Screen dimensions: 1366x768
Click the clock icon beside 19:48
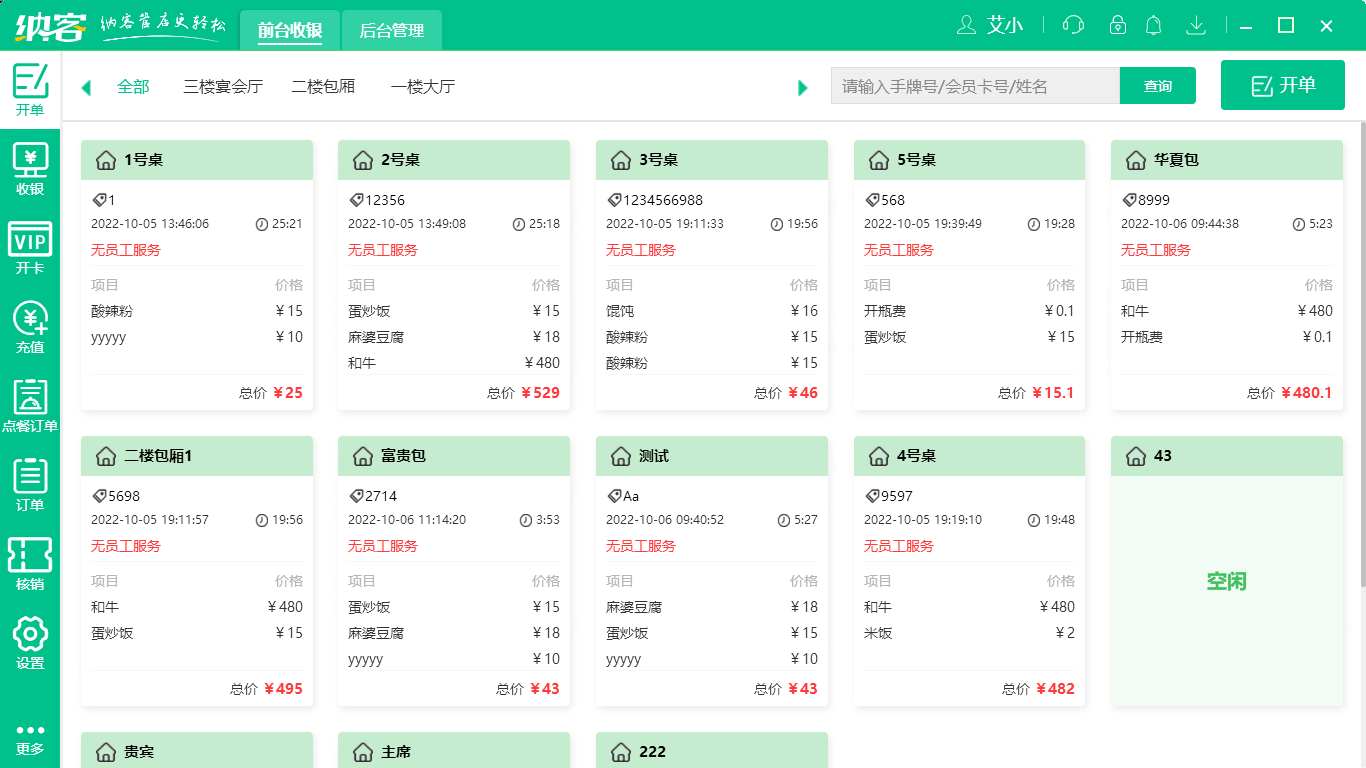click(x=1035, y=520)
